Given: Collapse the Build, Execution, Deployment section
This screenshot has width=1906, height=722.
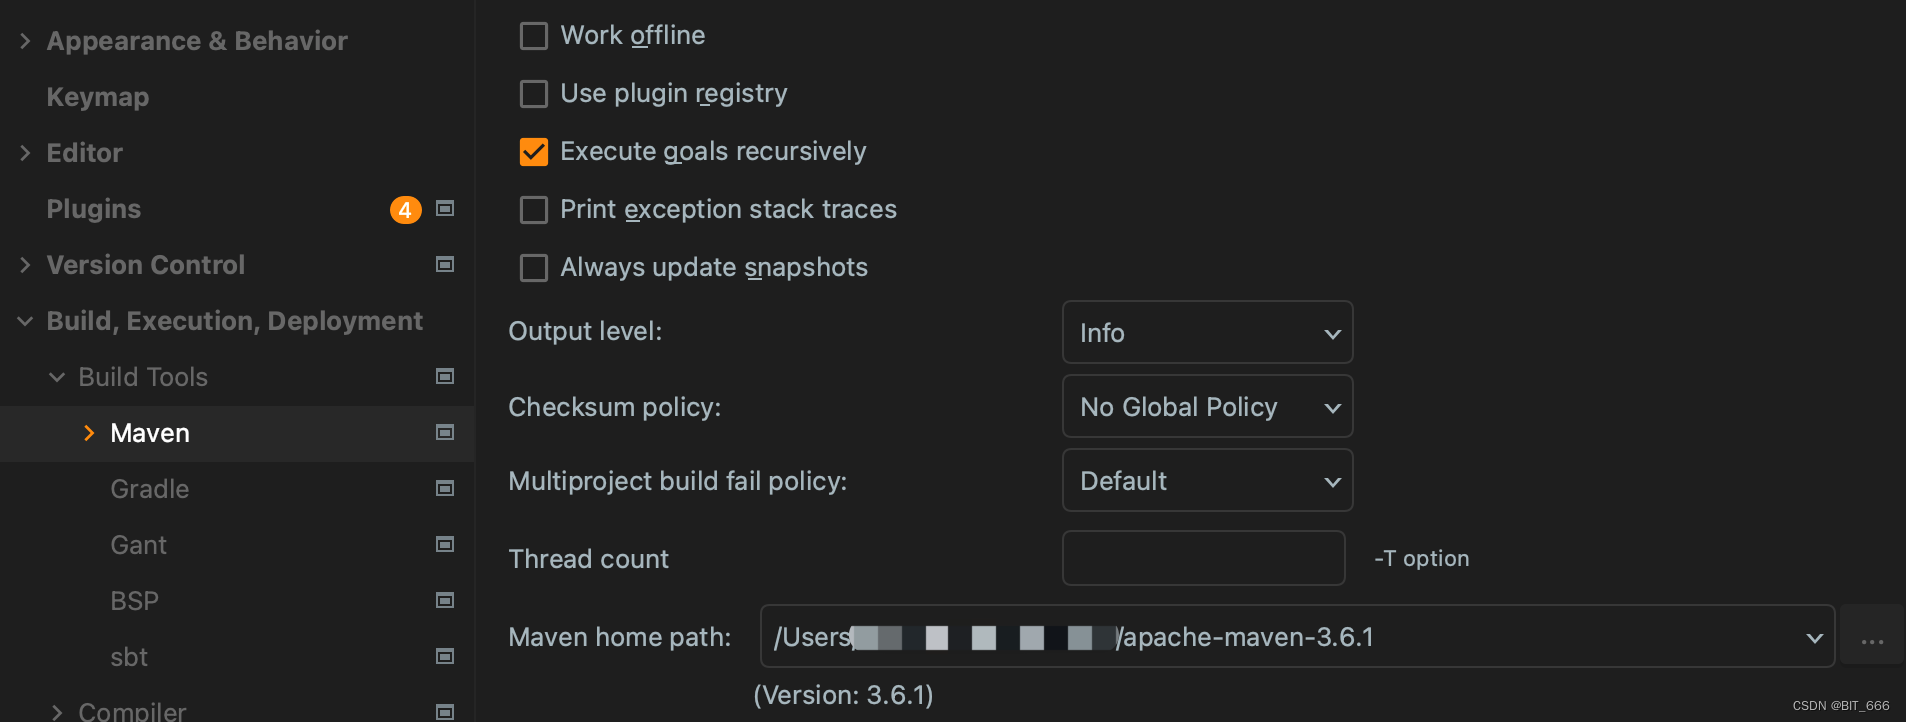Looking at the screenshot, I should [x=26, y=321].
